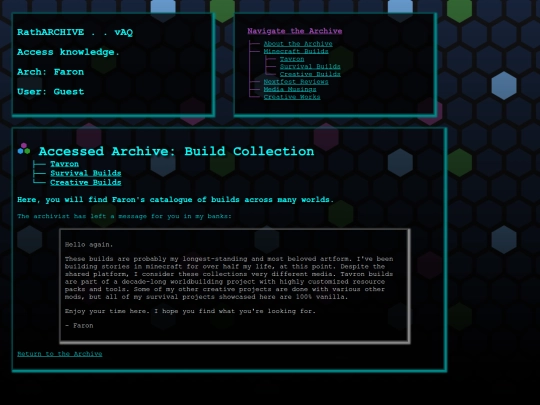Click the 'User: Guest' line
Image resolution: width=540 pixels, height=405 pixels.
50,92
